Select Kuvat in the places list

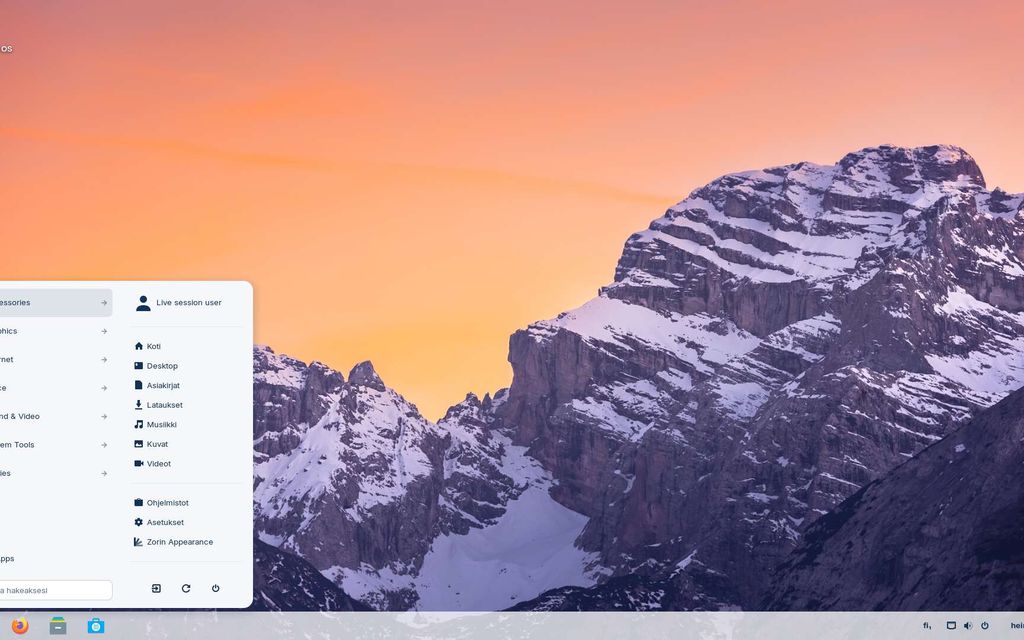tap(157, 444)
